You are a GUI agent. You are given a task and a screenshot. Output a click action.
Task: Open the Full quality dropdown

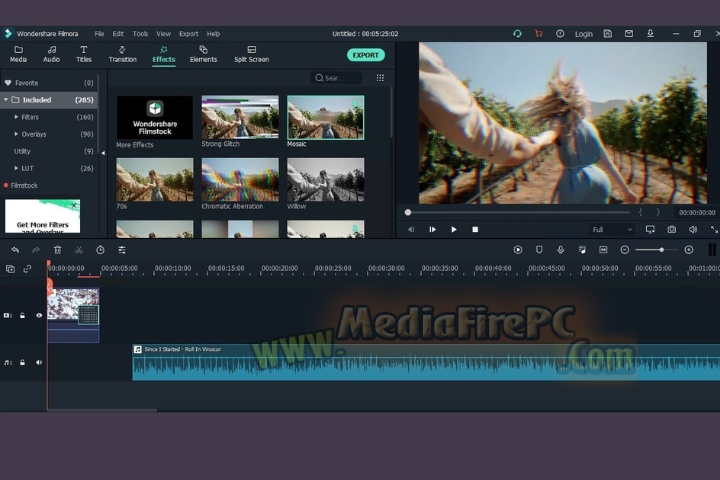click(612, 229)
